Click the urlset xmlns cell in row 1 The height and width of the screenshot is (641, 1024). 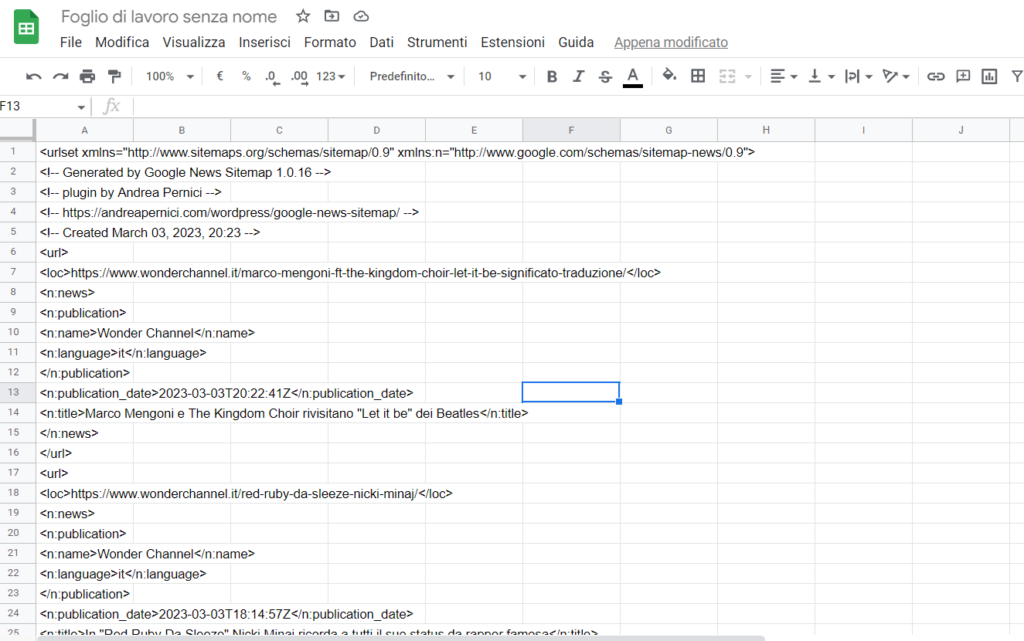pos(84,152)
